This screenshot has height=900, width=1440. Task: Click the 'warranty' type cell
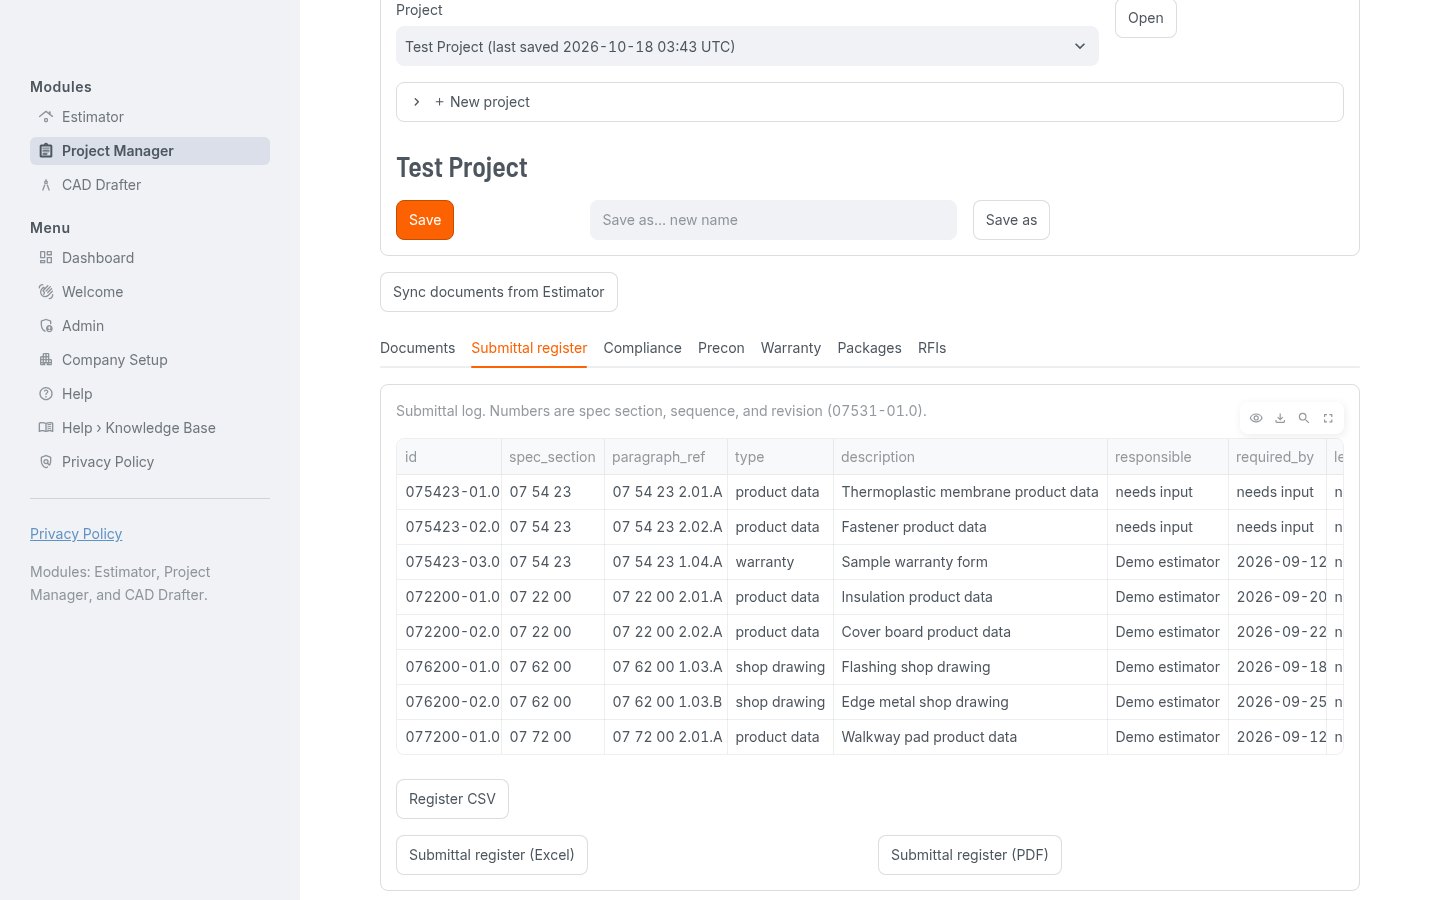tap(780, 562)
